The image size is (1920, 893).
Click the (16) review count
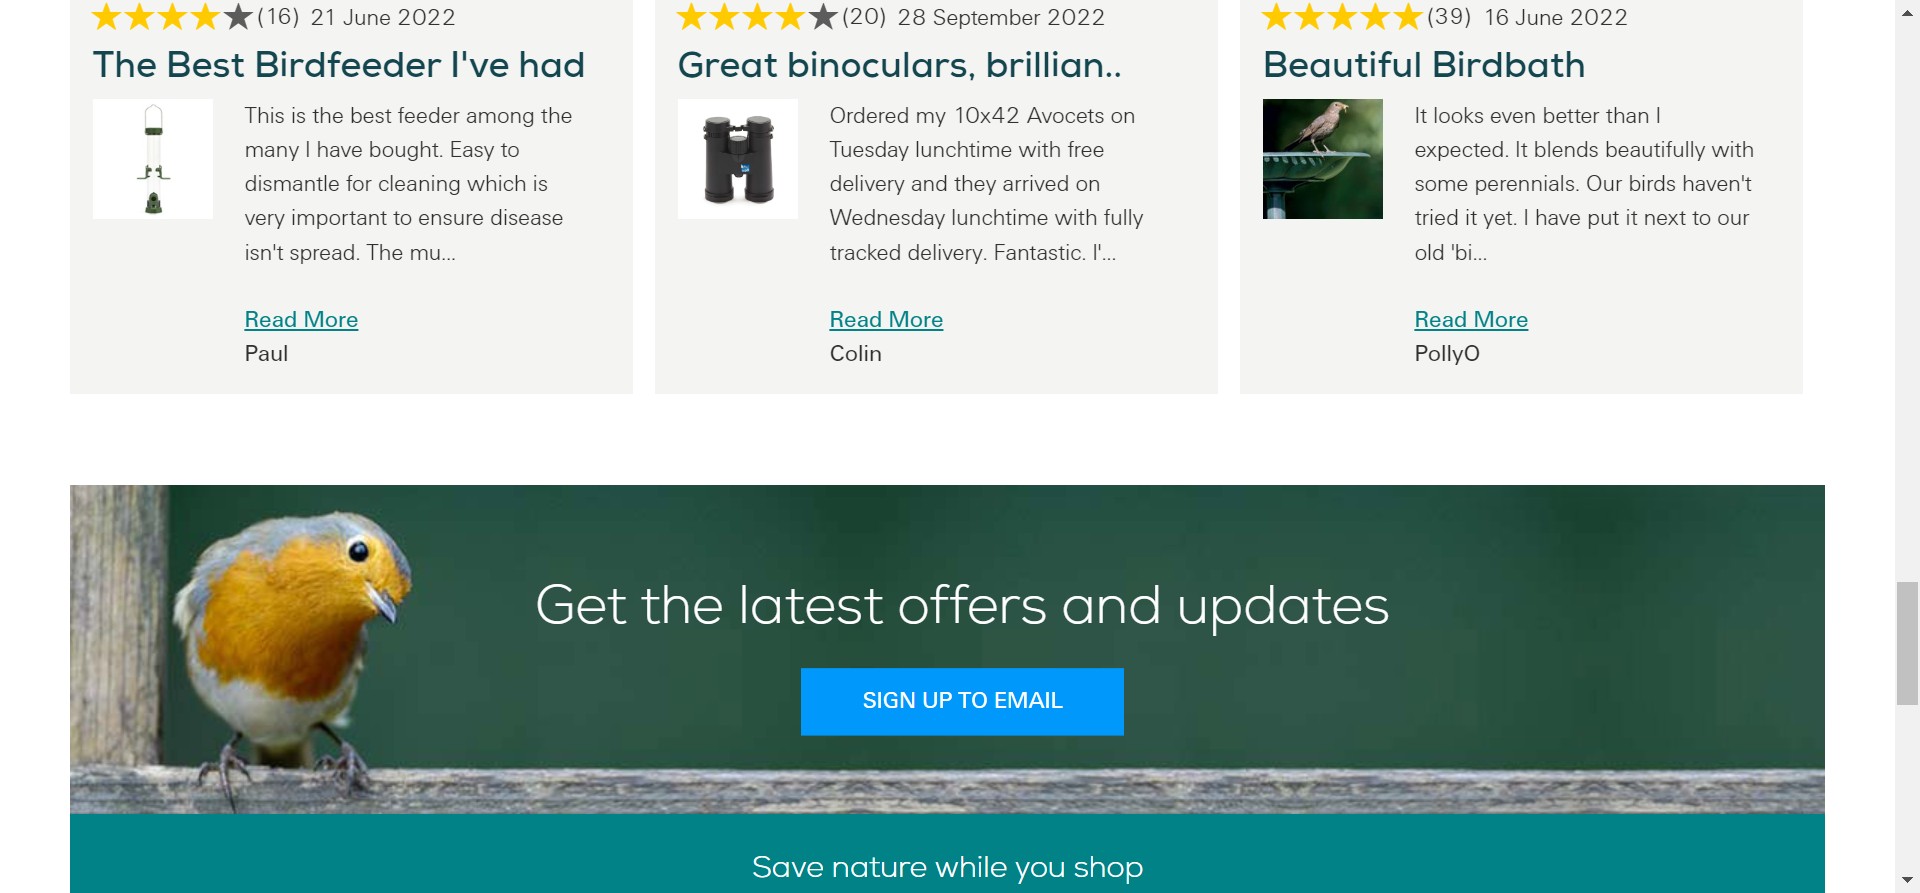pos(278,17)
